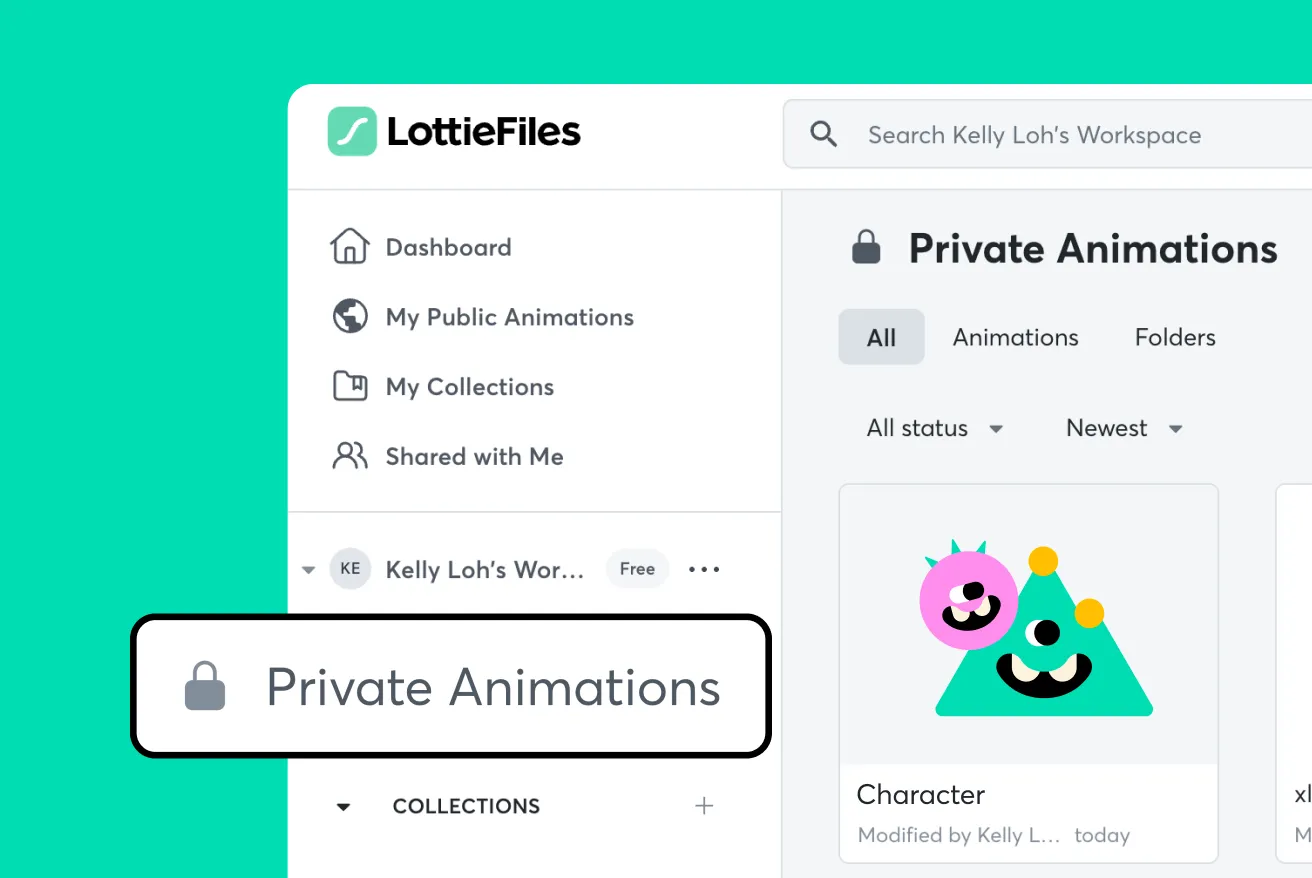Collapse the COLLECTIONS section
The width and height of the screenshot is (1312, 878).
click(343, 806)
